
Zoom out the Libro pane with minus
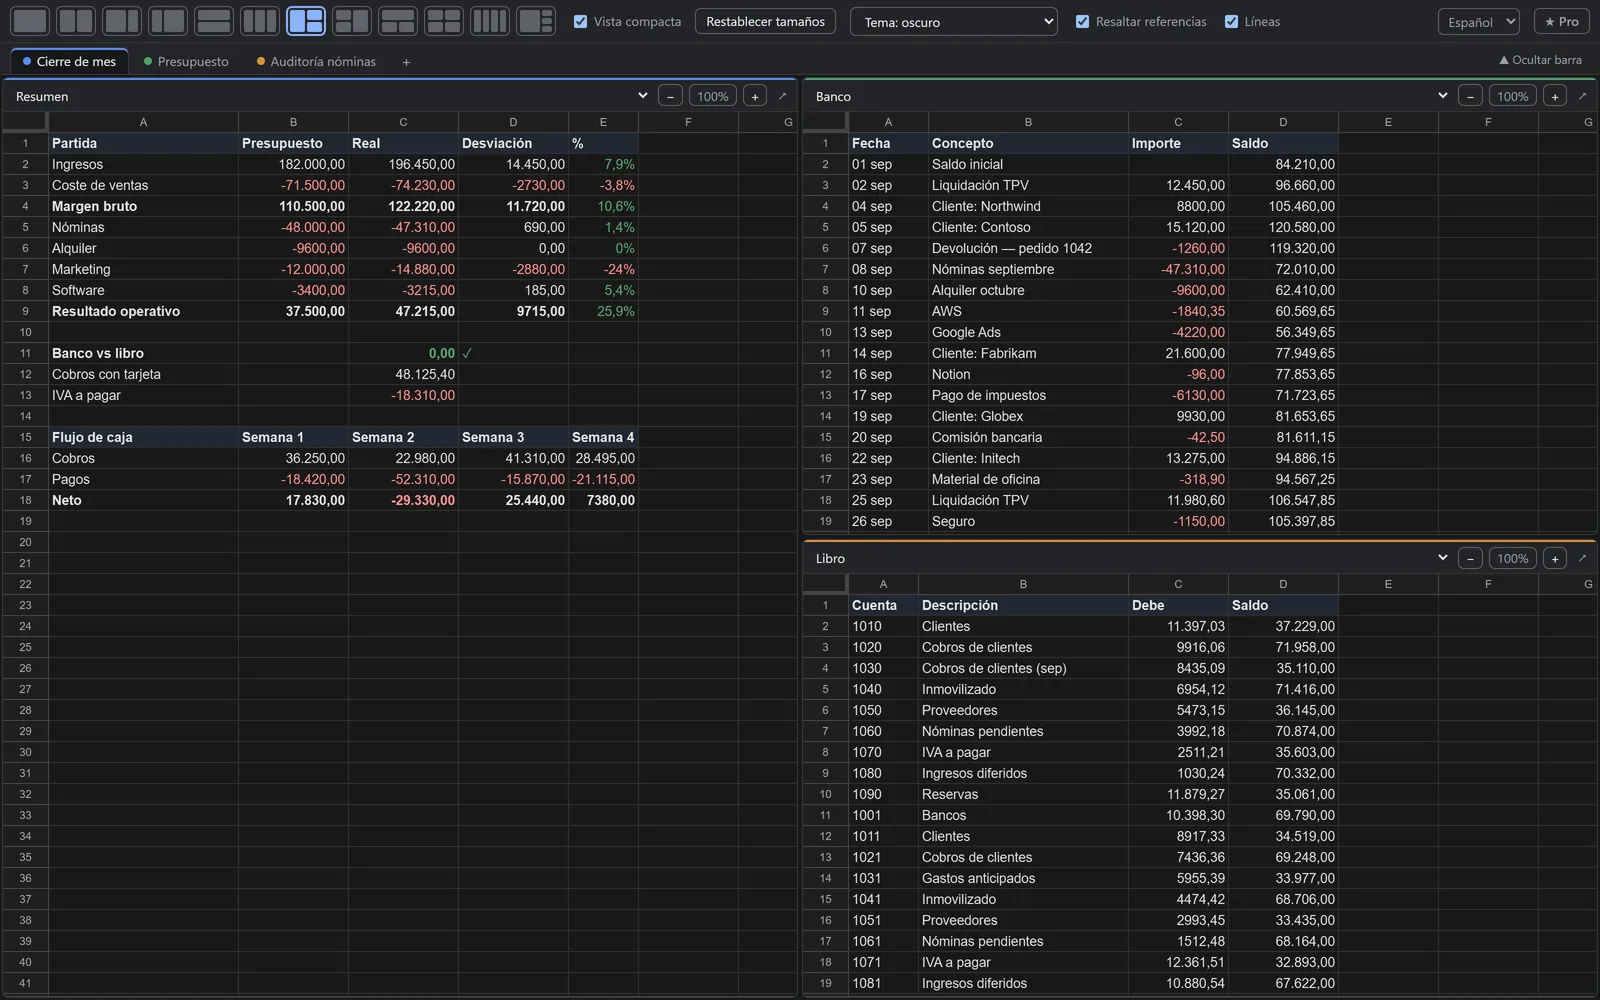tap(1470, 558)
